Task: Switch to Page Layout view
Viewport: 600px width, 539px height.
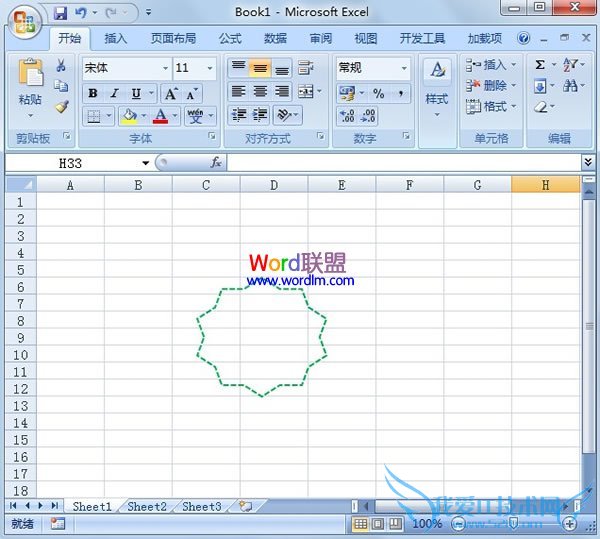Action: pyautogui.click(x=378, y=524)
